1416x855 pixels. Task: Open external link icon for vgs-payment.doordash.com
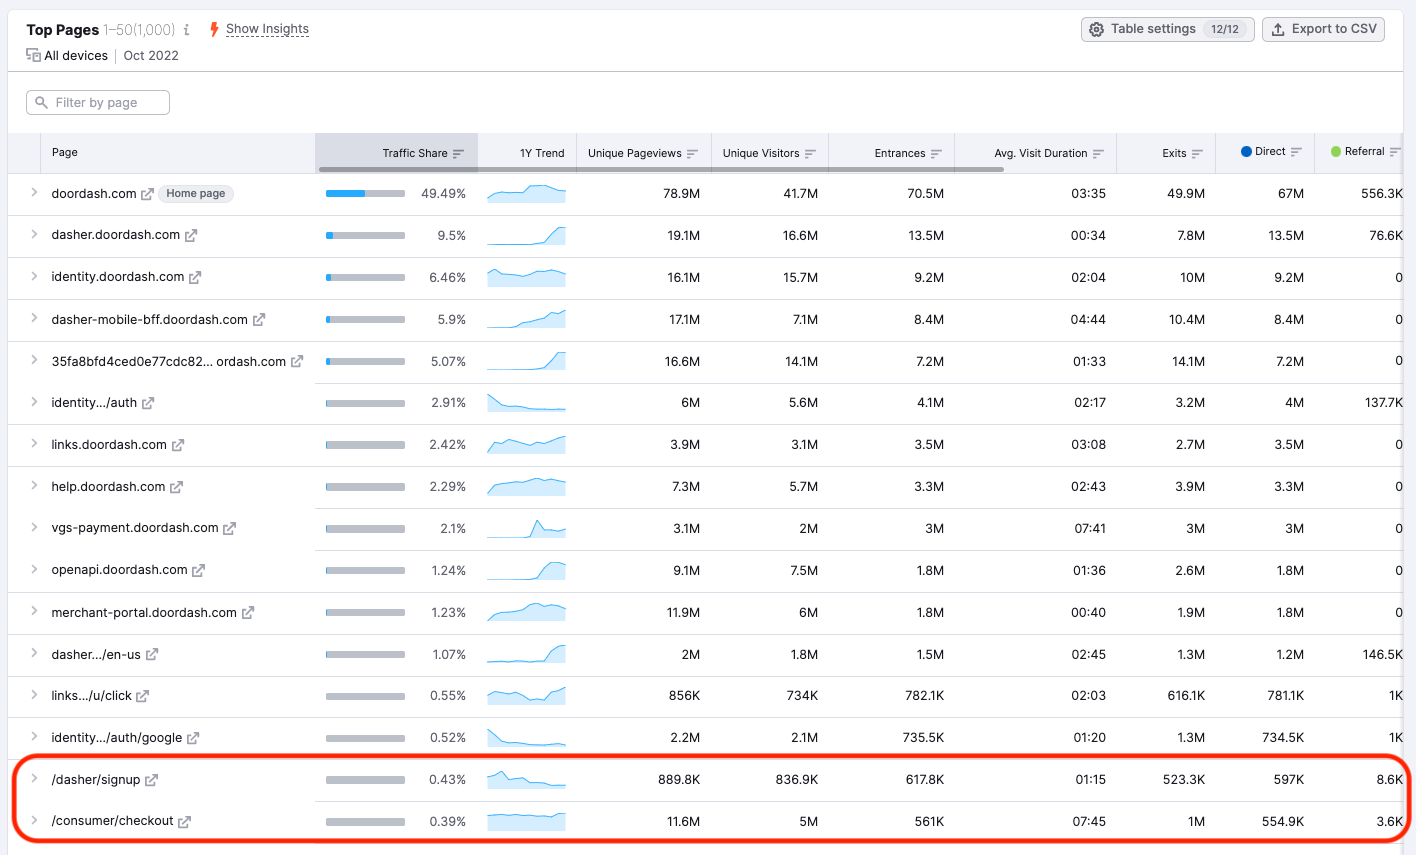click(229, 528)
